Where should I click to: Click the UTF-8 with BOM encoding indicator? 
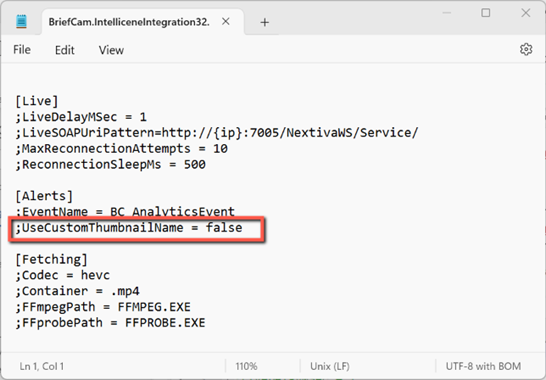tap(483, 366)
